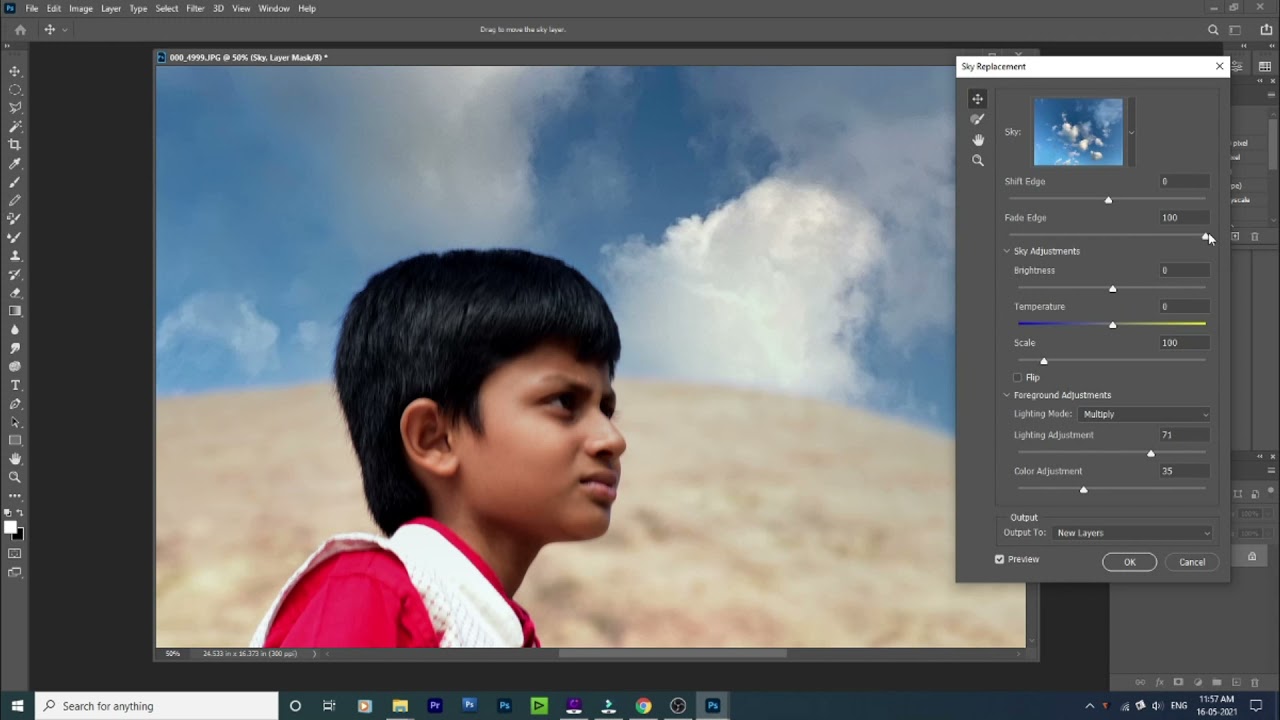Expand the status bar info arrow
Viewport: 1280px width, 720px height.
coord(314,653)
